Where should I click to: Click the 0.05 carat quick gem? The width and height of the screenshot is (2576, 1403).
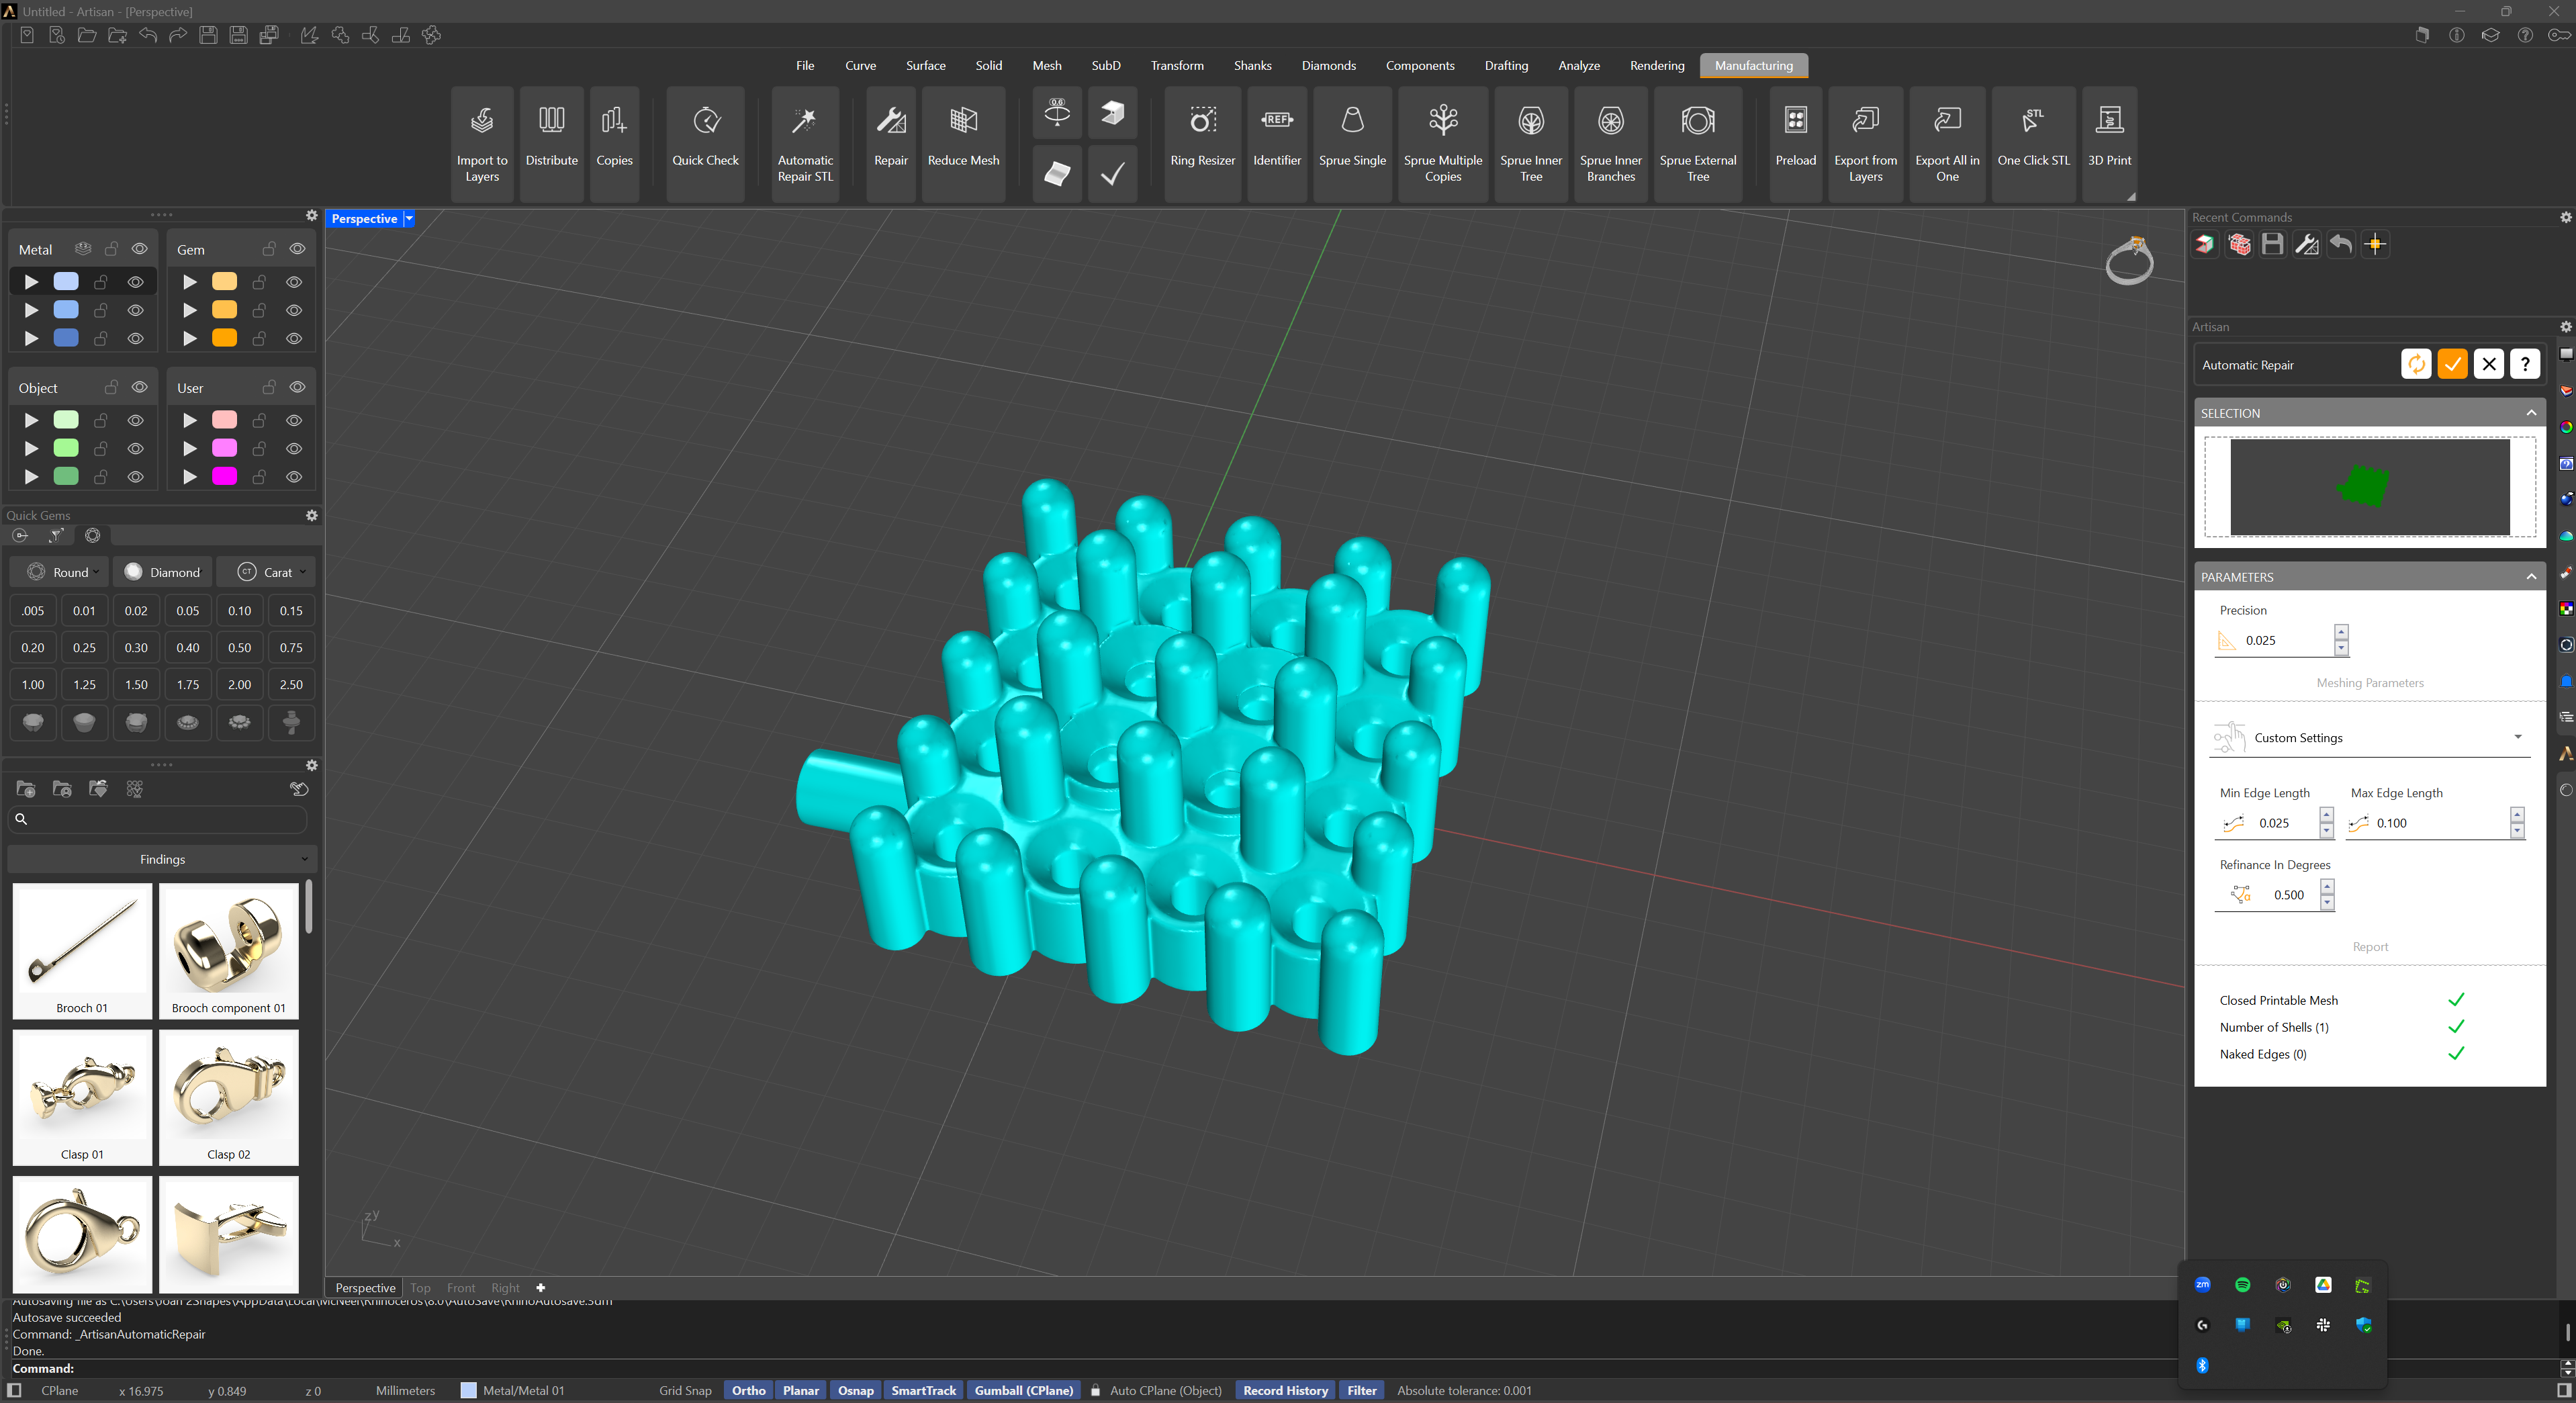point(188,611)
